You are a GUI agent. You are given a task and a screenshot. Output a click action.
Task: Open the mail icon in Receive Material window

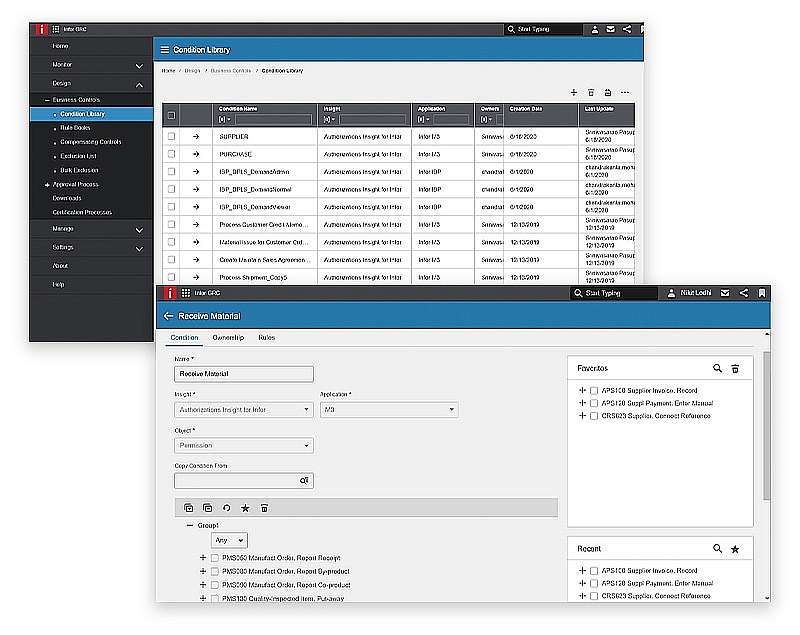point(724,293)
